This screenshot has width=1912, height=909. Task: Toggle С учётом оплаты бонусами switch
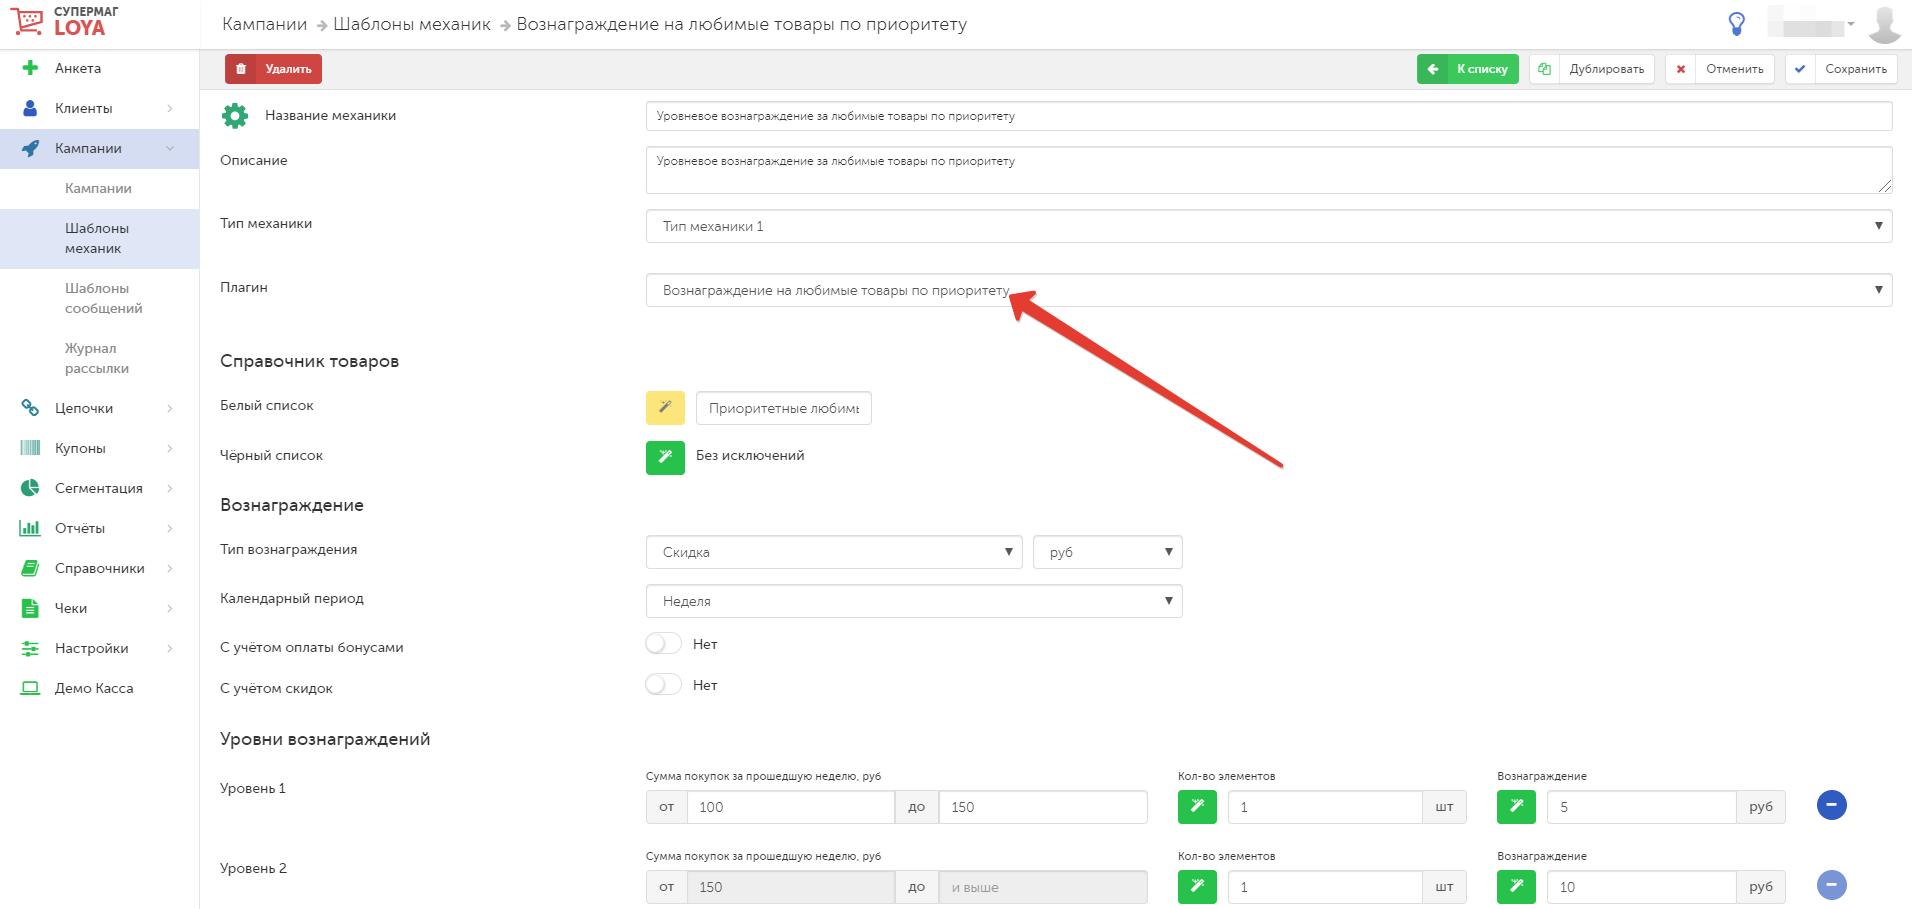coord(663,643)
